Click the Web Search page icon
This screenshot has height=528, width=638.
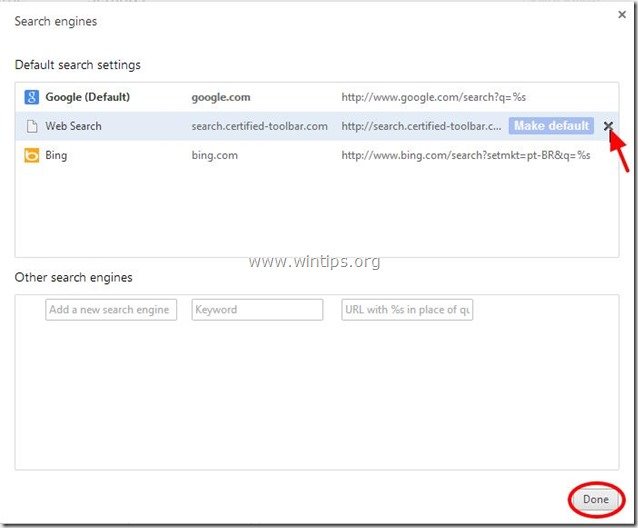tap(32, 126)
